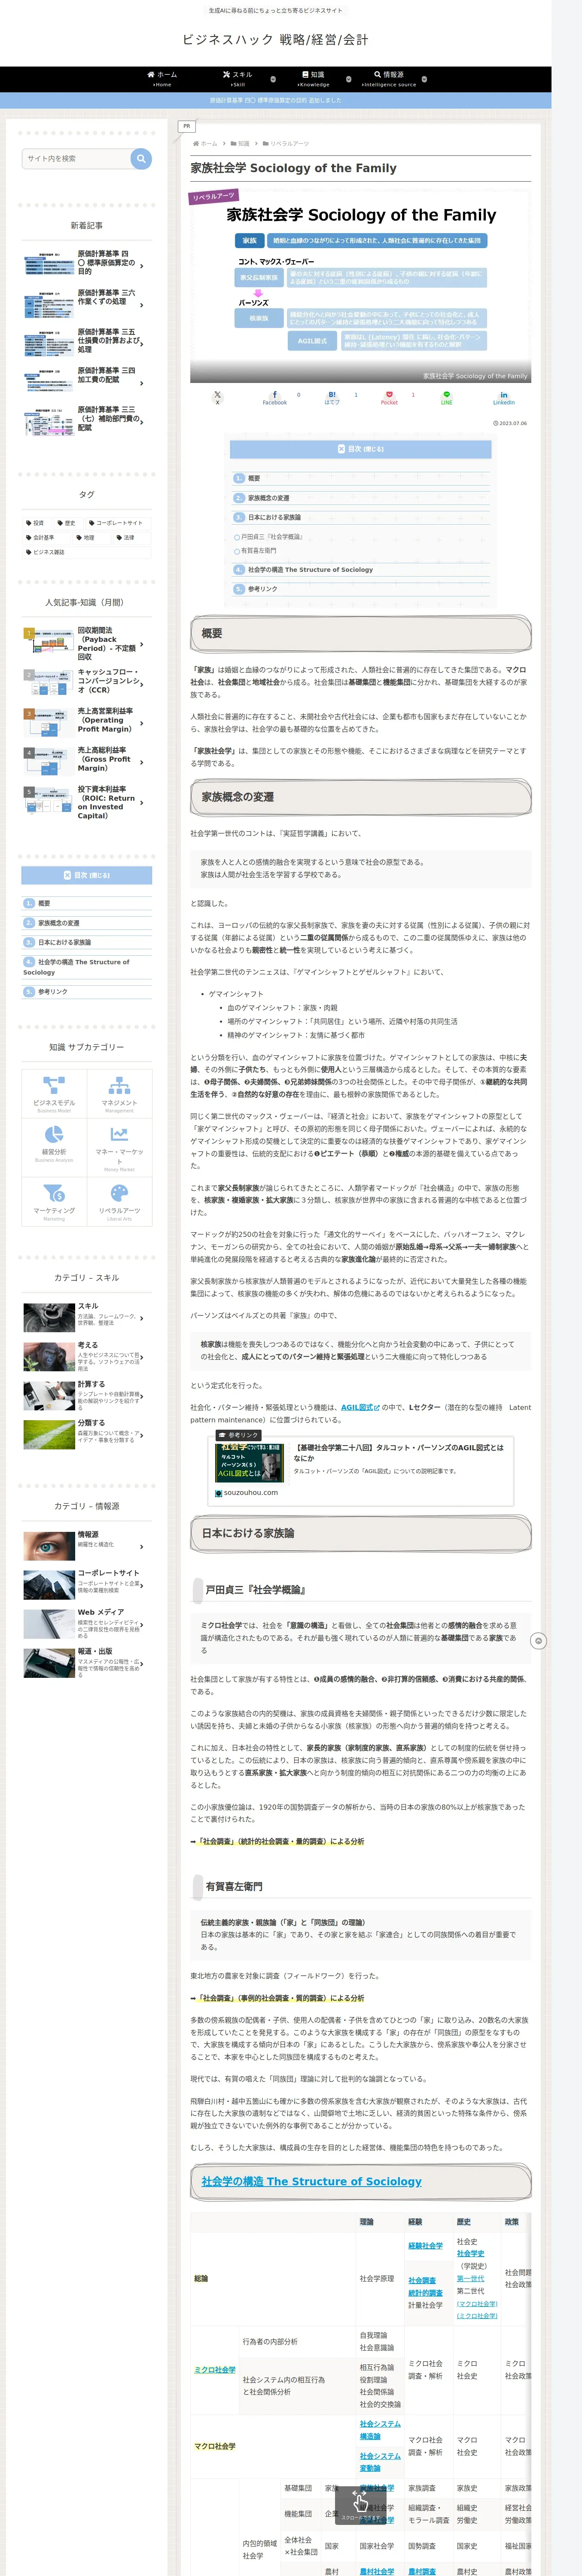The width and height of the screenshot is (582, 2576).
Task: Jump to 家族概念の変遷 in the article contents list
Action: click(x=268, y=498)
